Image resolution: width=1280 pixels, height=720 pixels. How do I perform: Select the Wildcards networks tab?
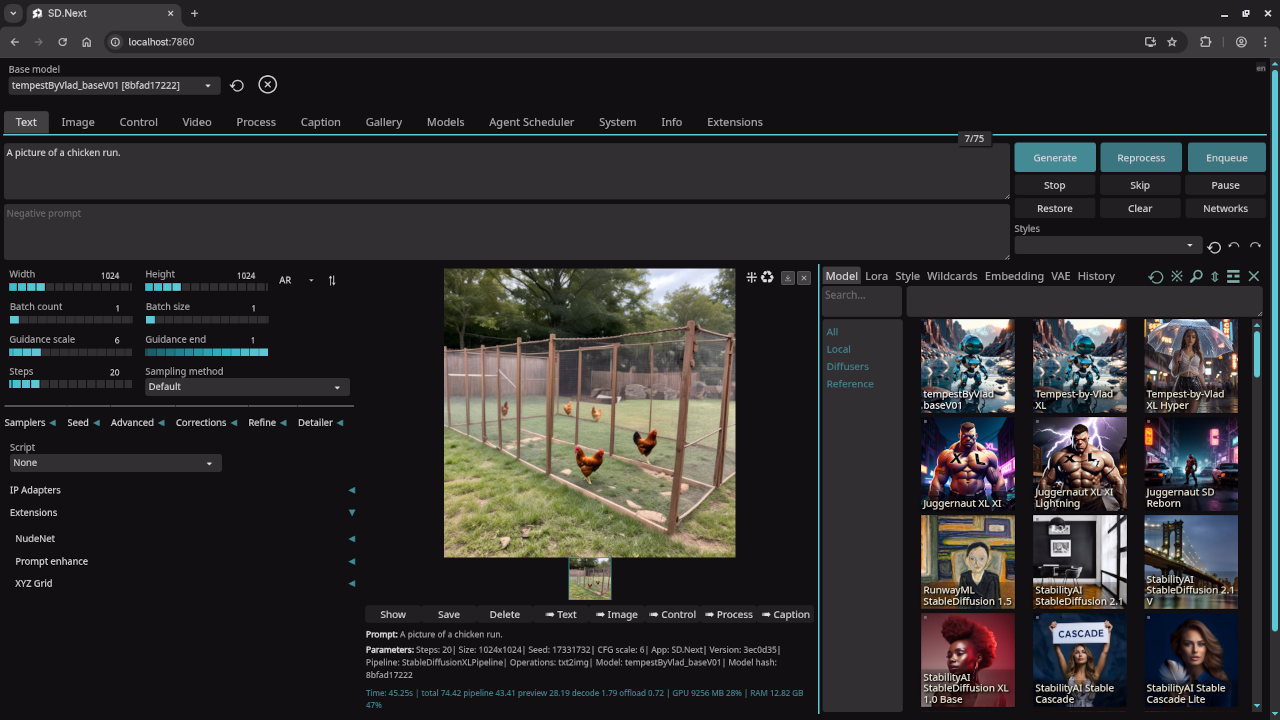952,276
